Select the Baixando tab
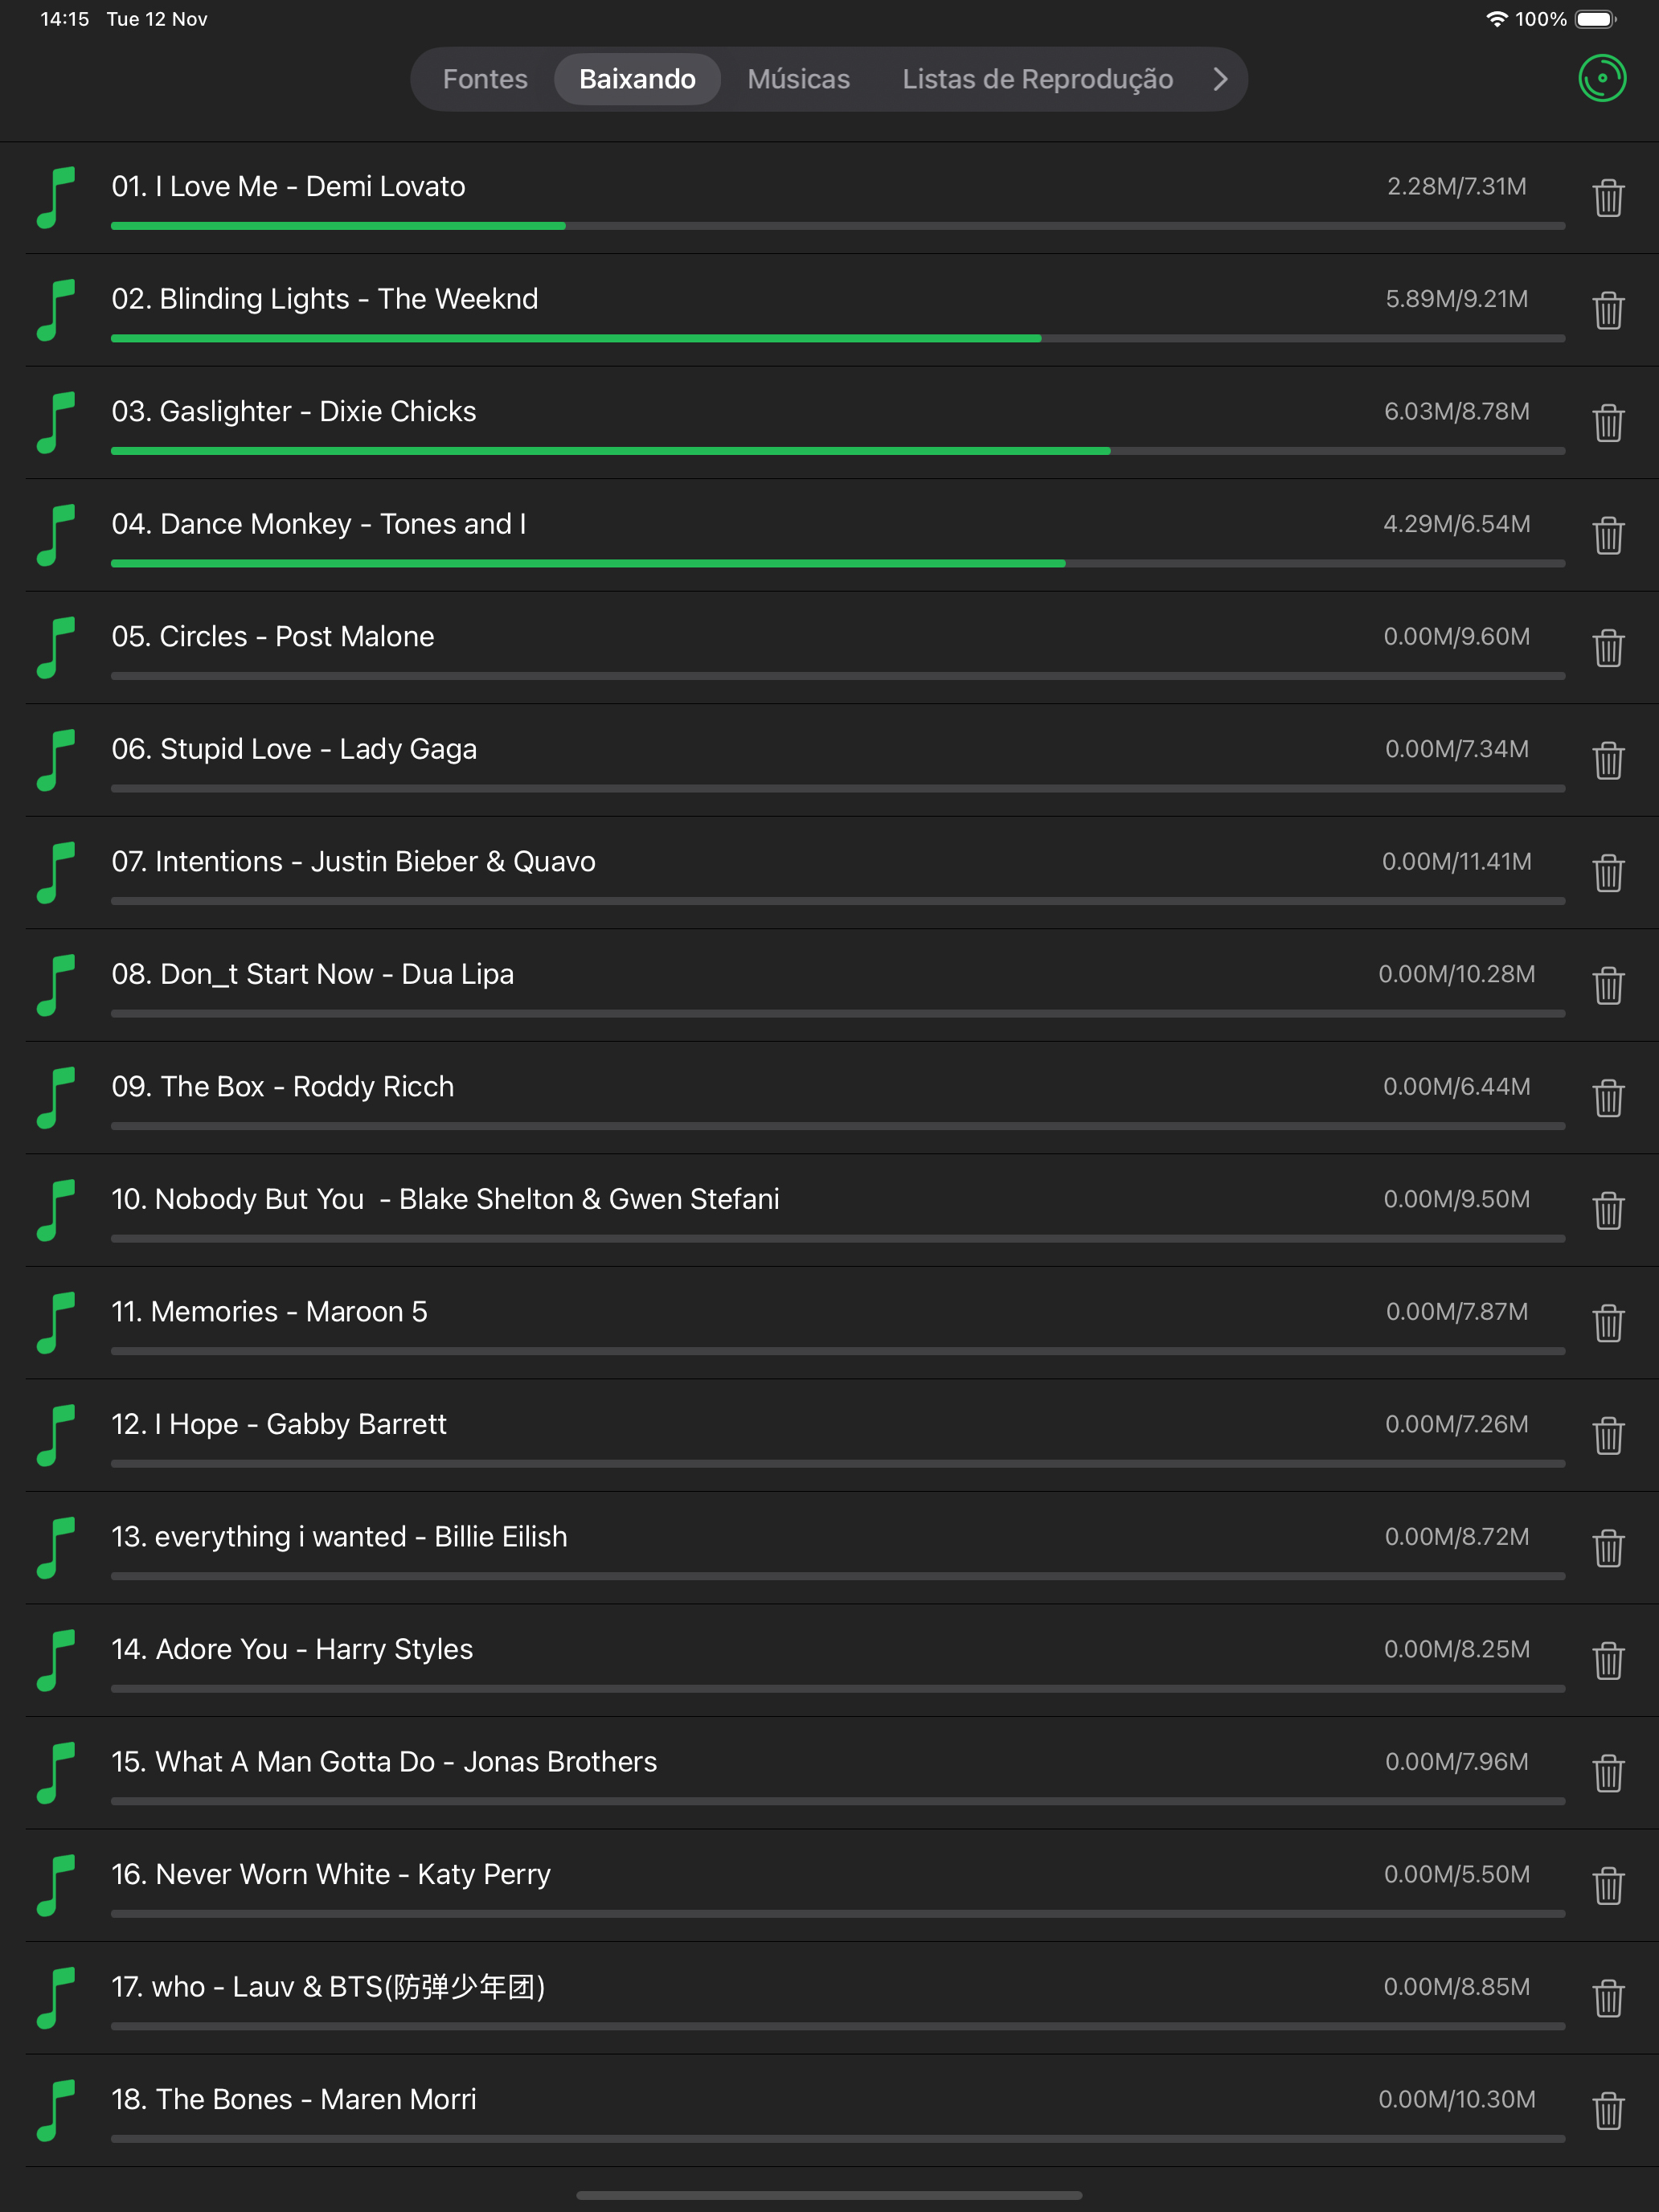This screenshot has height=2212, width=1659. (x=637, y=79)
